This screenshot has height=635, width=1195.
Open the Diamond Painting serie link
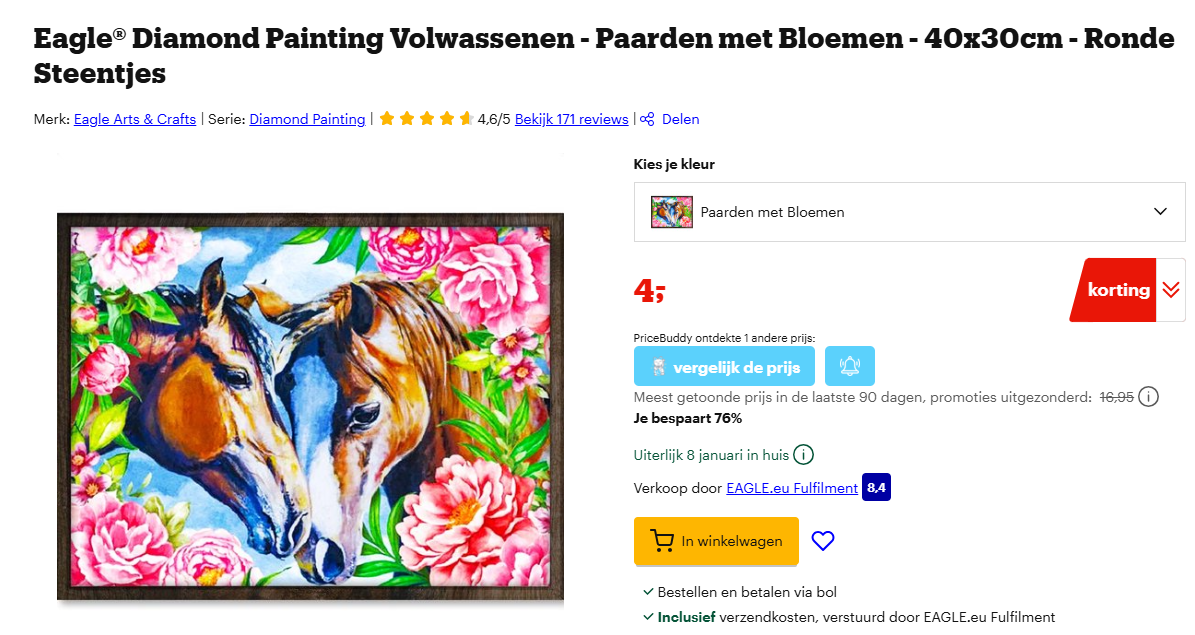(309, 119)
